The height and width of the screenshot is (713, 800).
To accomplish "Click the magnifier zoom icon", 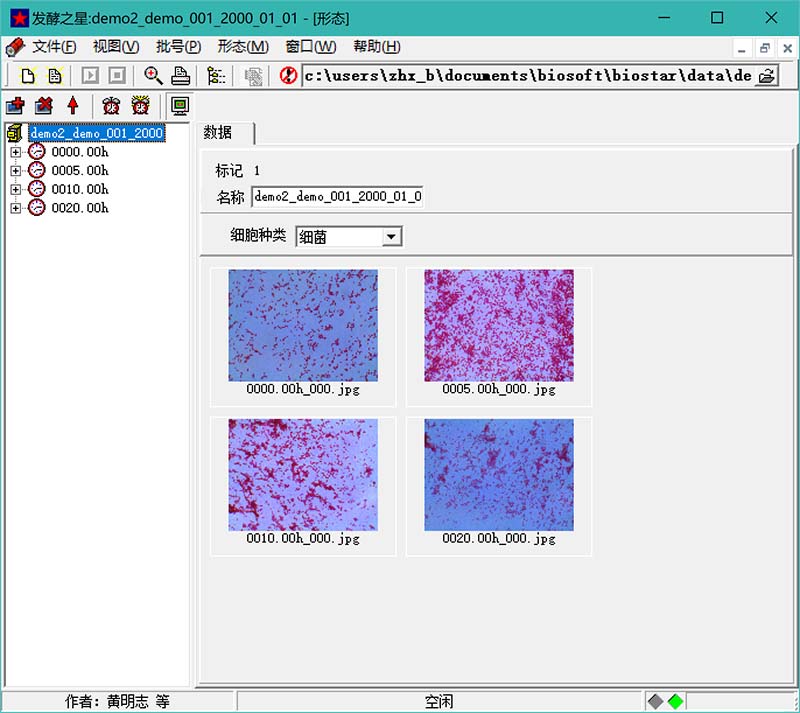I will click(x=153, y=76).
